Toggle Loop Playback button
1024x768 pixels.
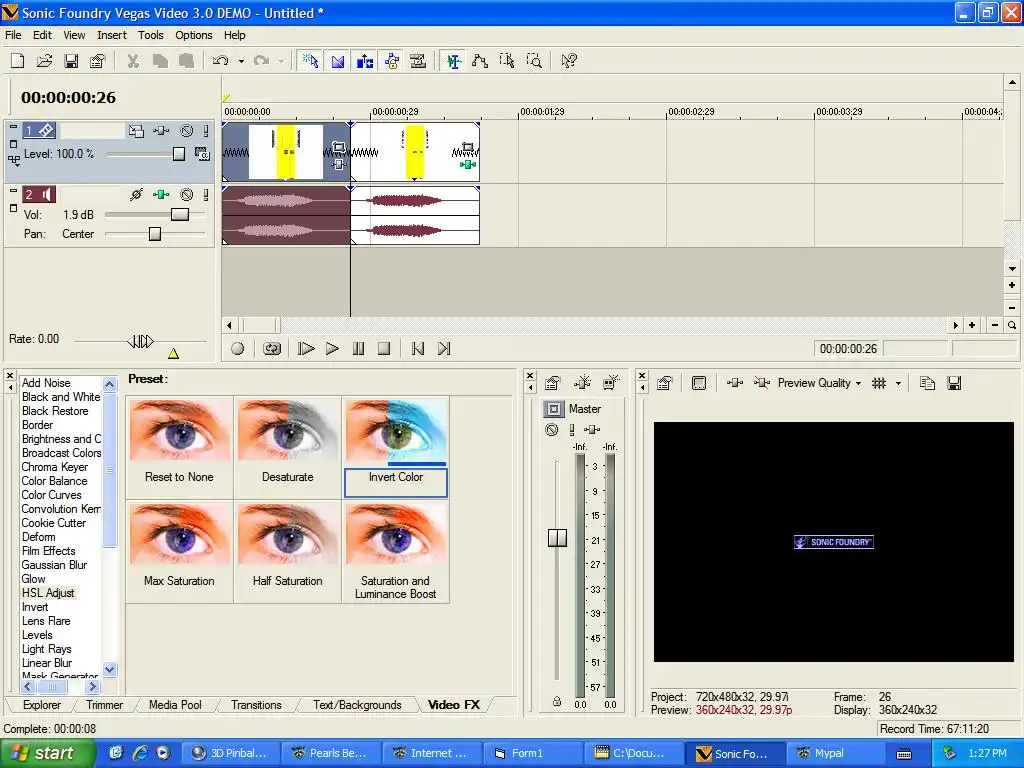(272, 349)
